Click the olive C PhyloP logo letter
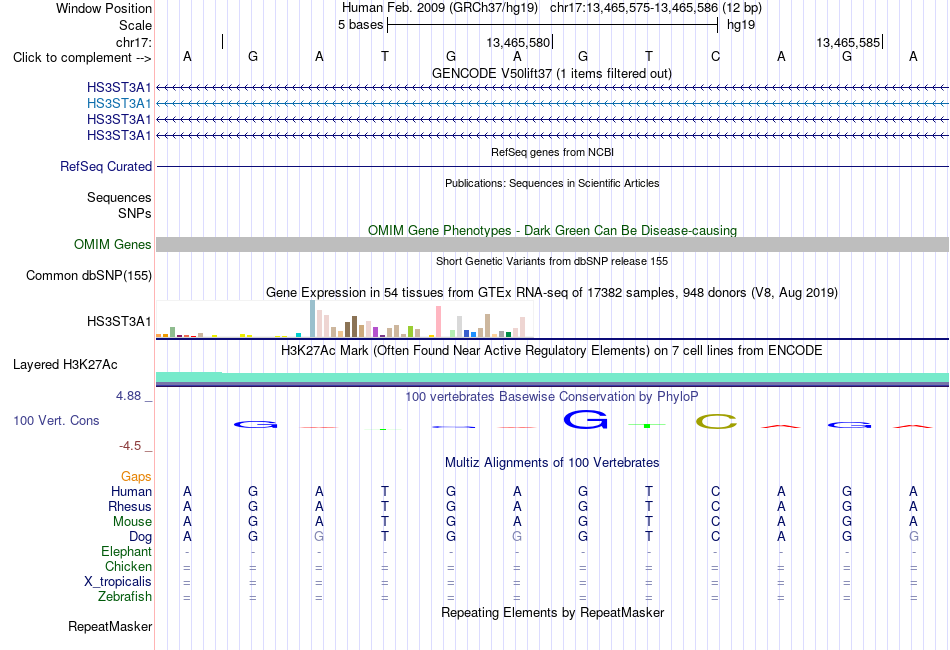 click(x=716, y=422)
